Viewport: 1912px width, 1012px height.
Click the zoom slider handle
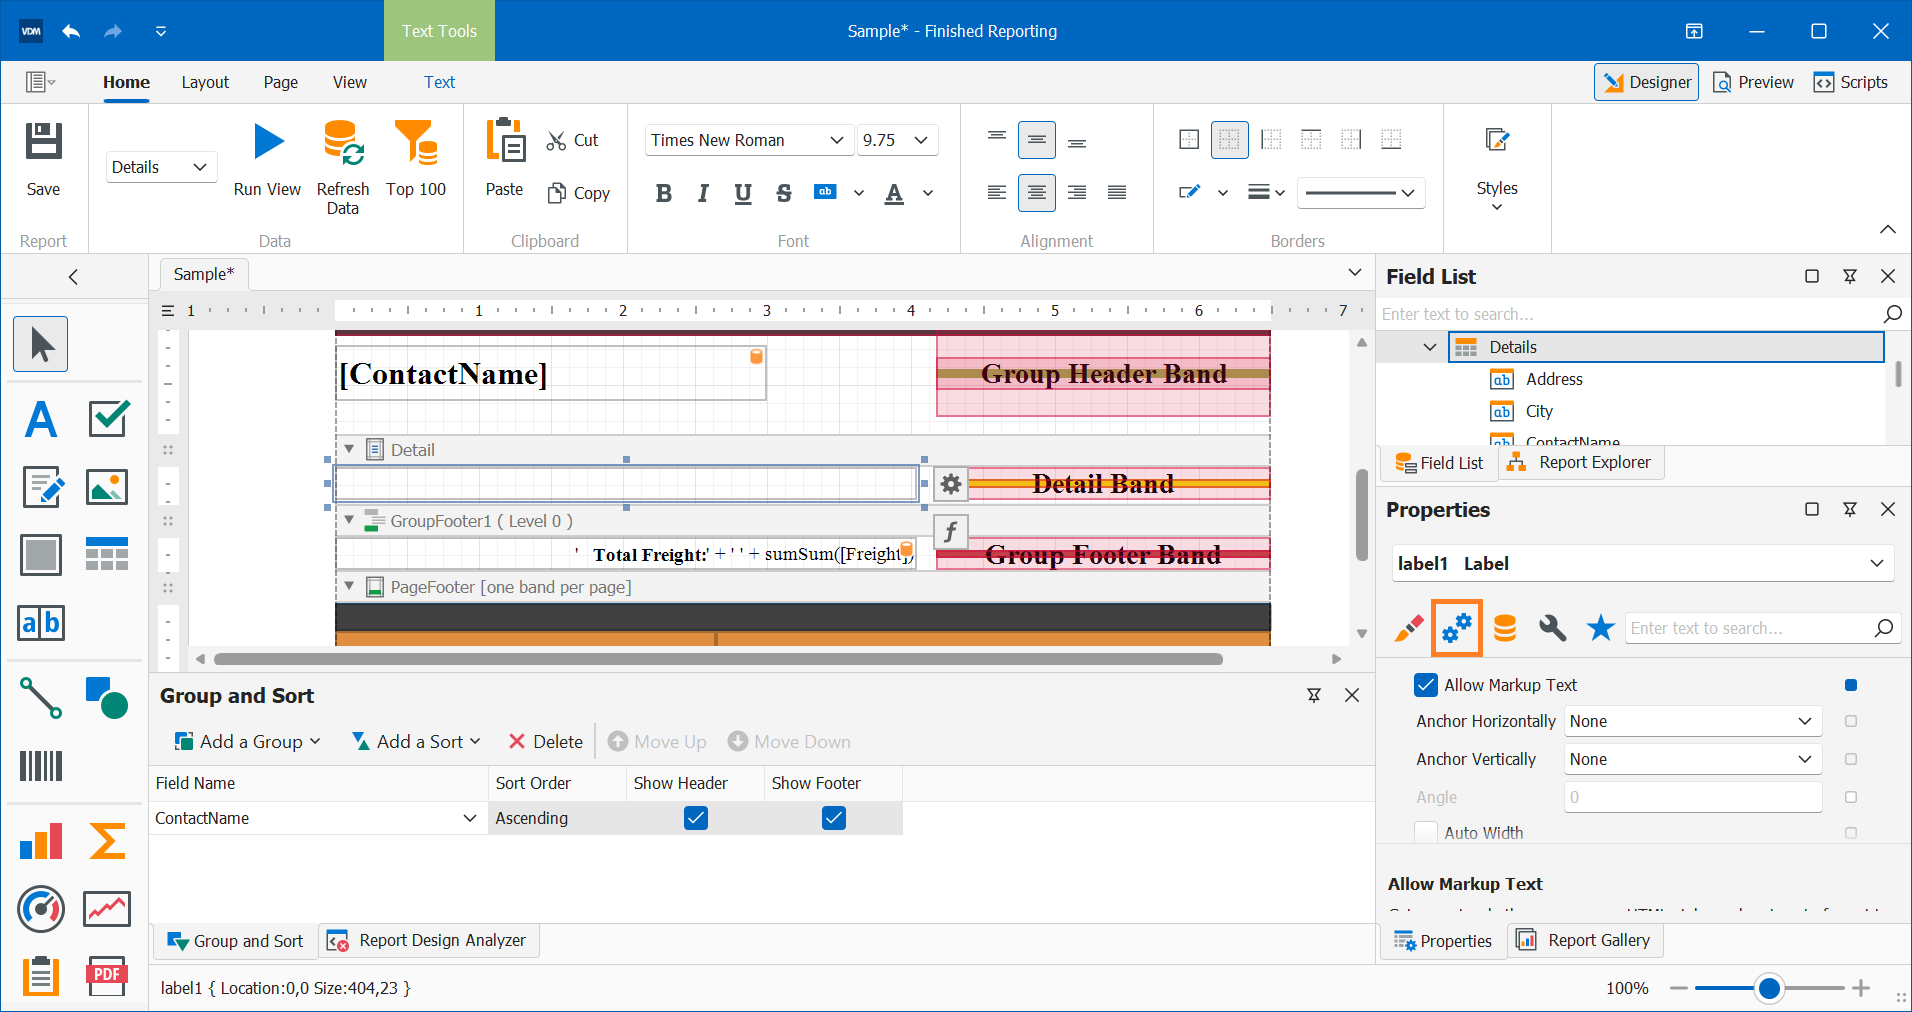1769,988
